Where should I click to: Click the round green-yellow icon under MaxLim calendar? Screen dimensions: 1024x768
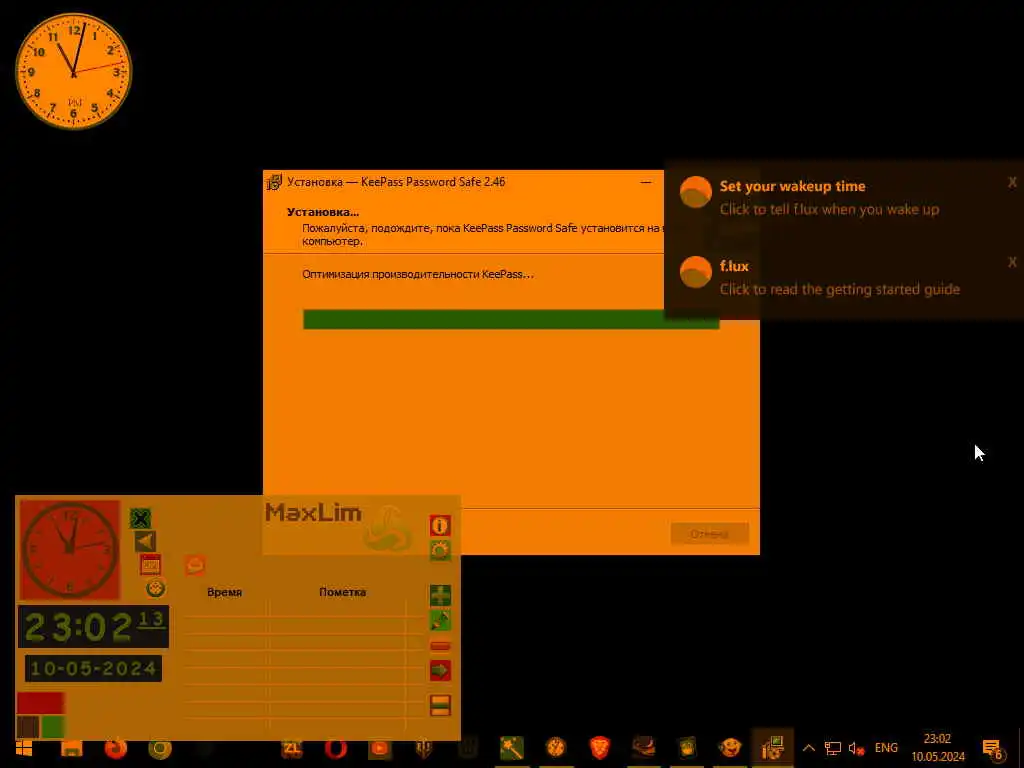(155, 588)
